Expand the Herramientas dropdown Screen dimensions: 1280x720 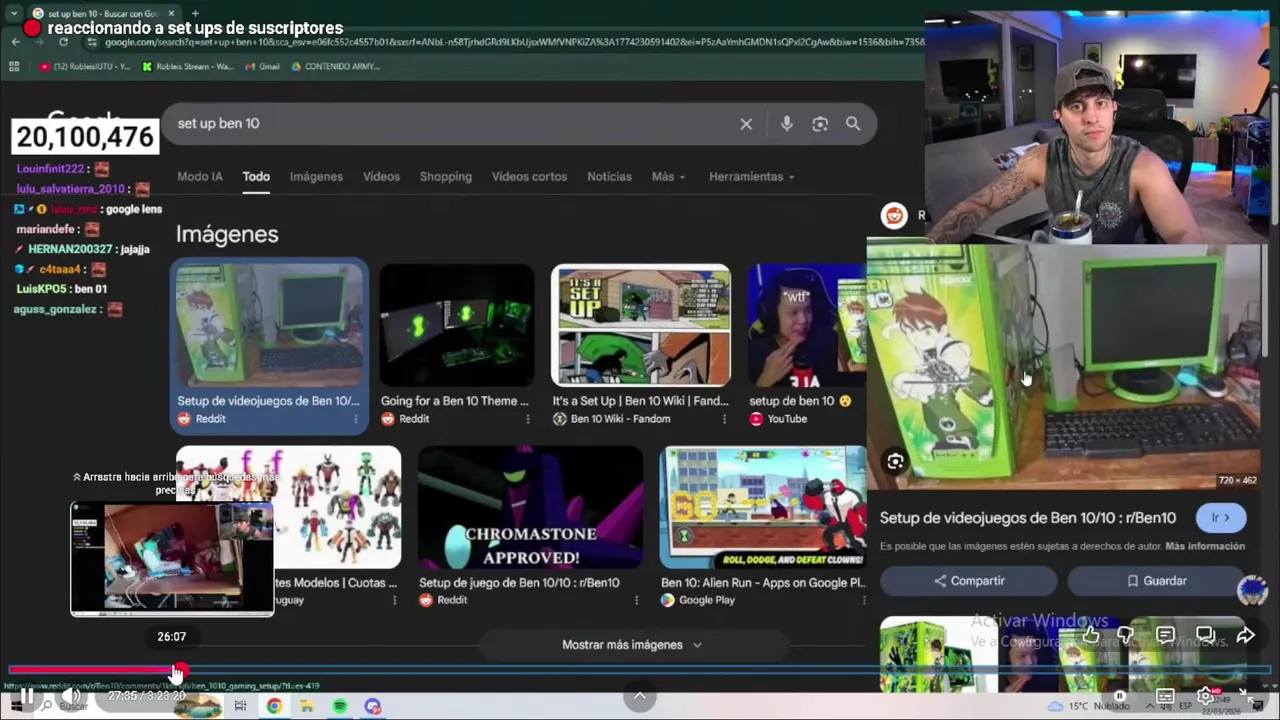[x=751, y=176]
